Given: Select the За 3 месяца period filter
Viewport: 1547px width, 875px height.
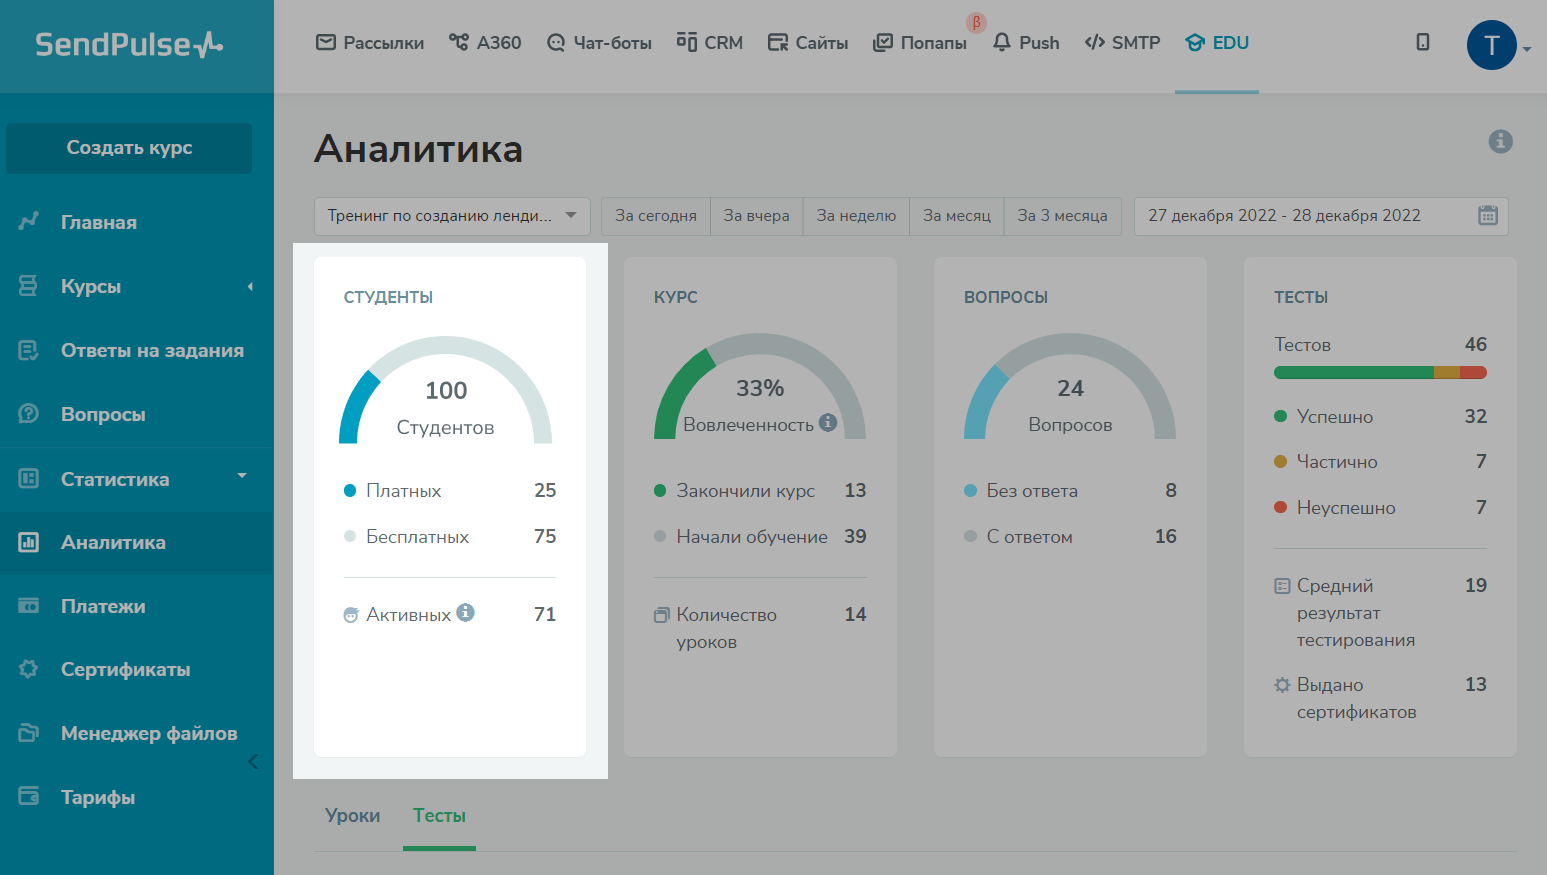Looking at the screenshot, I should (1062, 216).
